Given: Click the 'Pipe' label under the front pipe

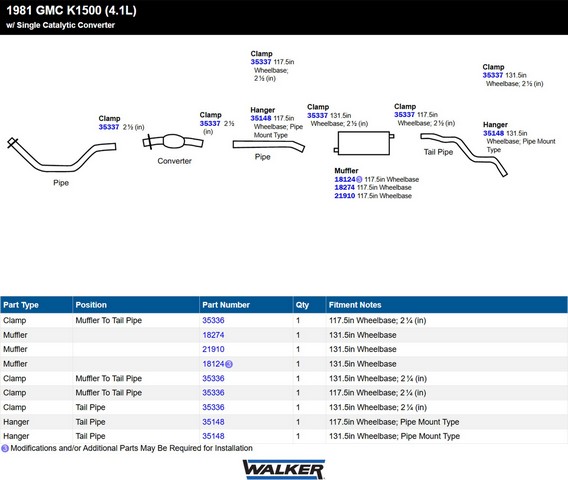Looking at the screenshot, I should click(61, 183).
